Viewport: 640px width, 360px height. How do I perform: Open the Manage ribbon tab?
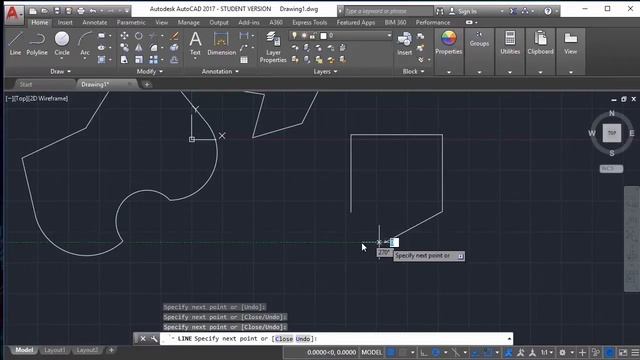(x=189, y=22)
